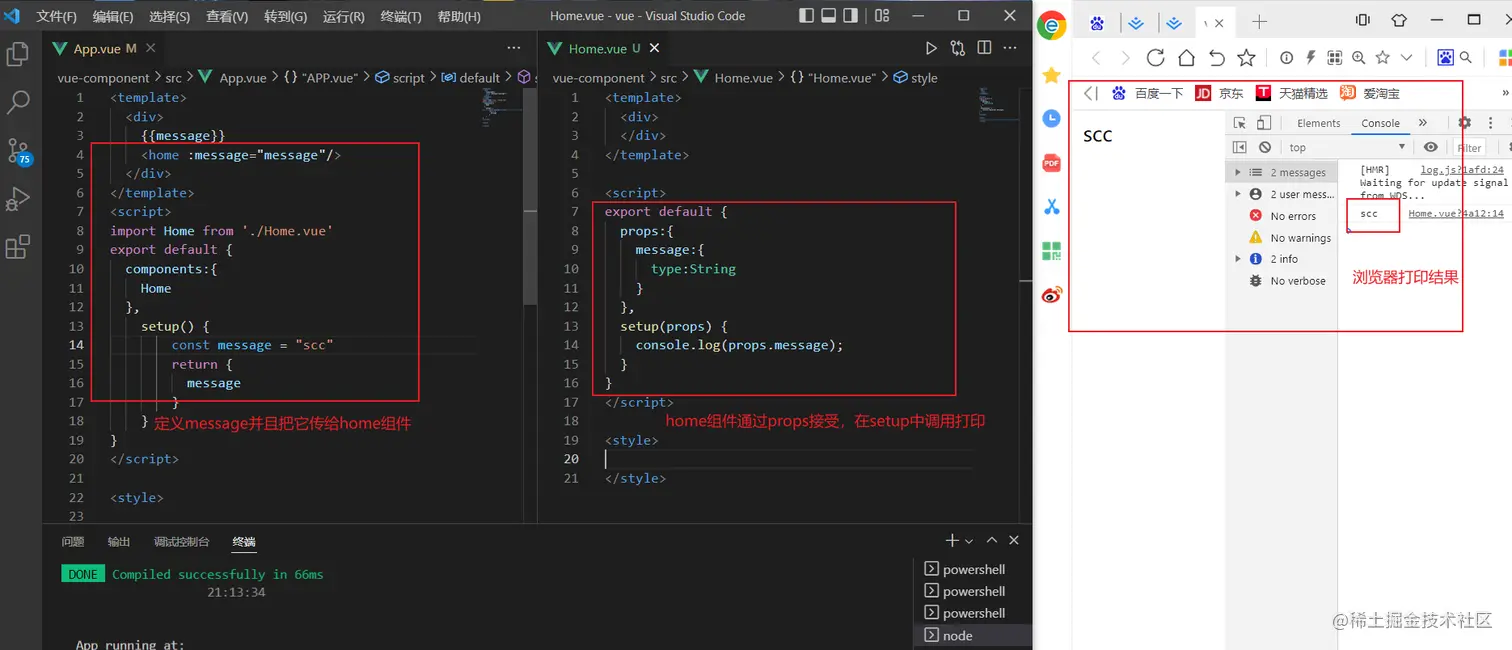Go forward in the browser
Viewport: 1512px width, 650px height.
click(x=1125, y=58)
